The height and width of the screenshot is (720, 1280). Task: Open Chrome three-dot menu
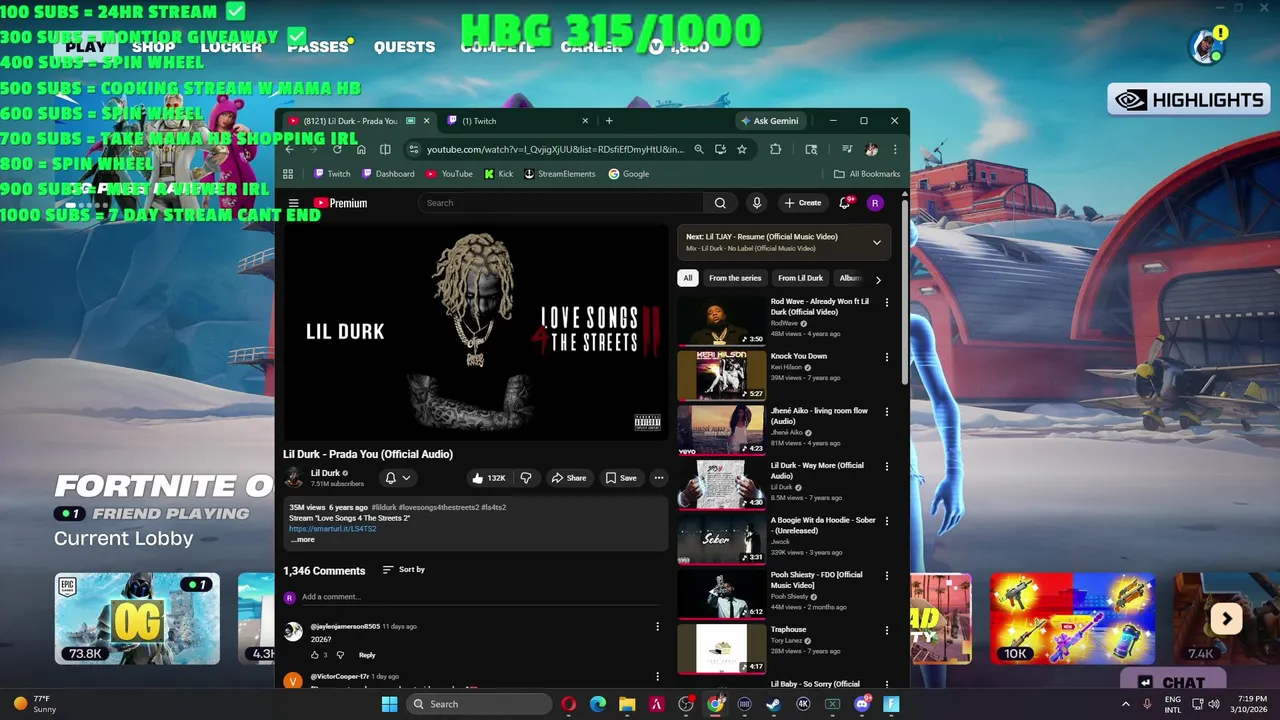[895, 149]
